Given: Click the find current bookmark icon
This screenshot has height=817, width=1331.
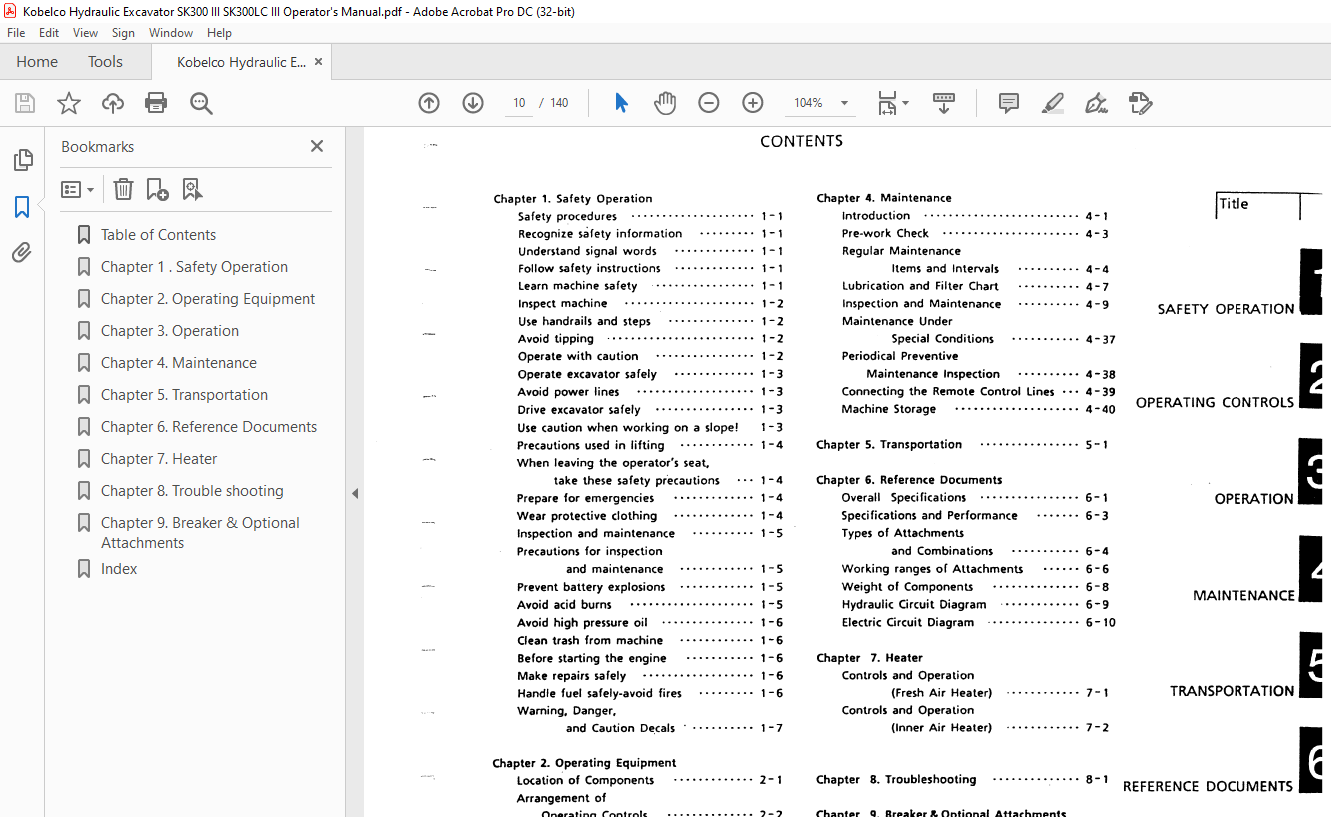Looking at the screenshot, I should 192,189.
